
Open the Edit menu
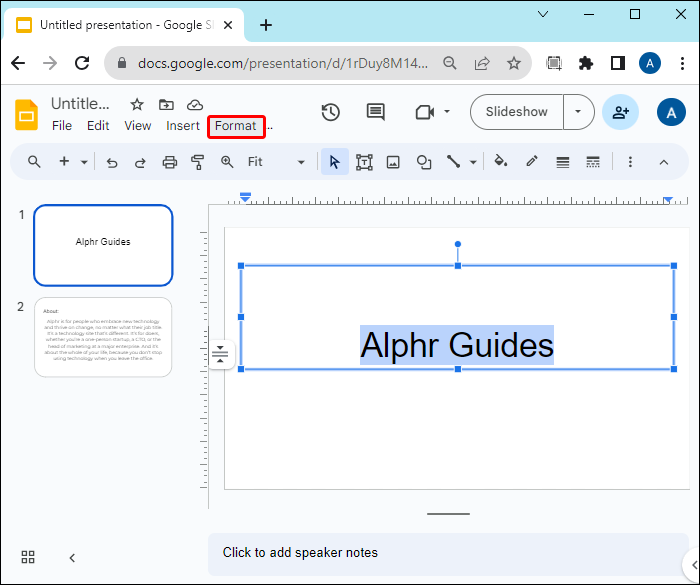[x=98, y=126]
